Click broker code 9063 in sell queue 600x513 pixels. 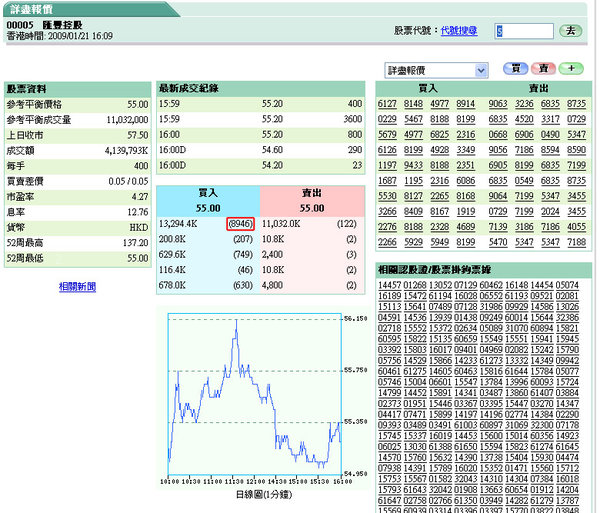click(x=497, y=104)
